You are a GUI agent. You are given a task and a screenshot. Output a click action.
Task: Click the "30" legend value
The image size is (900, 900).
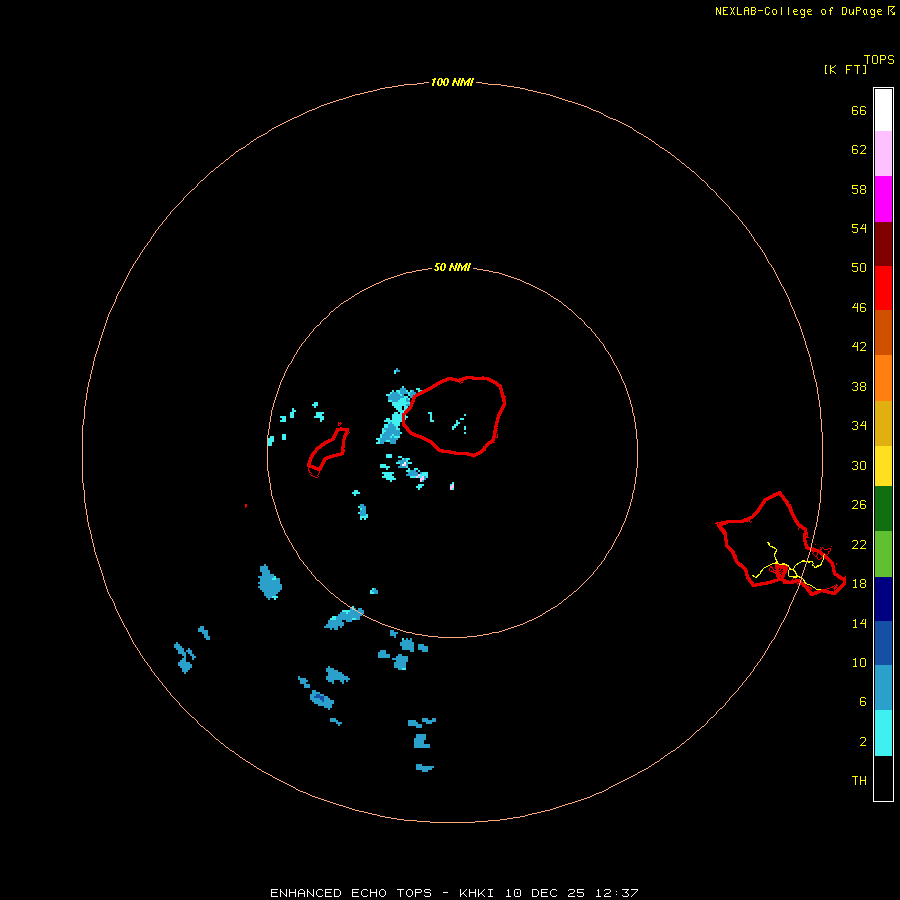coord(859,465)
